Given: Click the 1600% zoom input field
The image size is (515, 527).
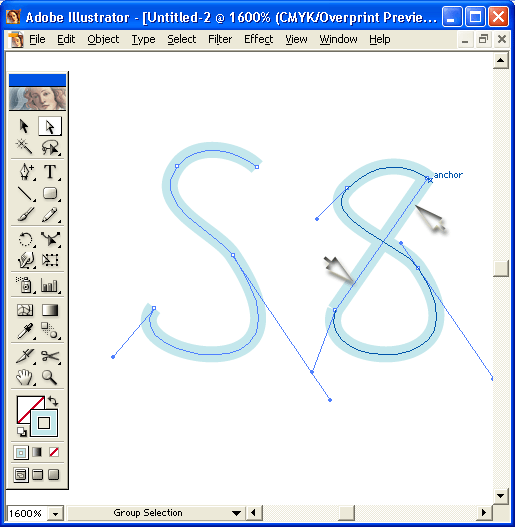Looking at the screenshot, I should click(x=28, y=514).
